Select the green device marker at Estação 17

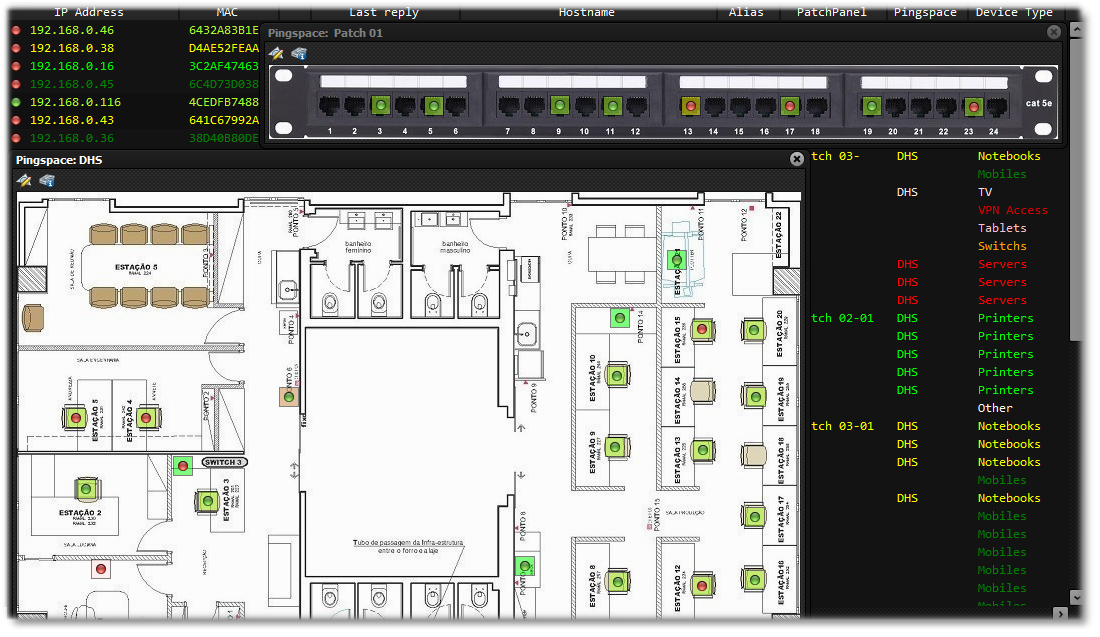754,517
